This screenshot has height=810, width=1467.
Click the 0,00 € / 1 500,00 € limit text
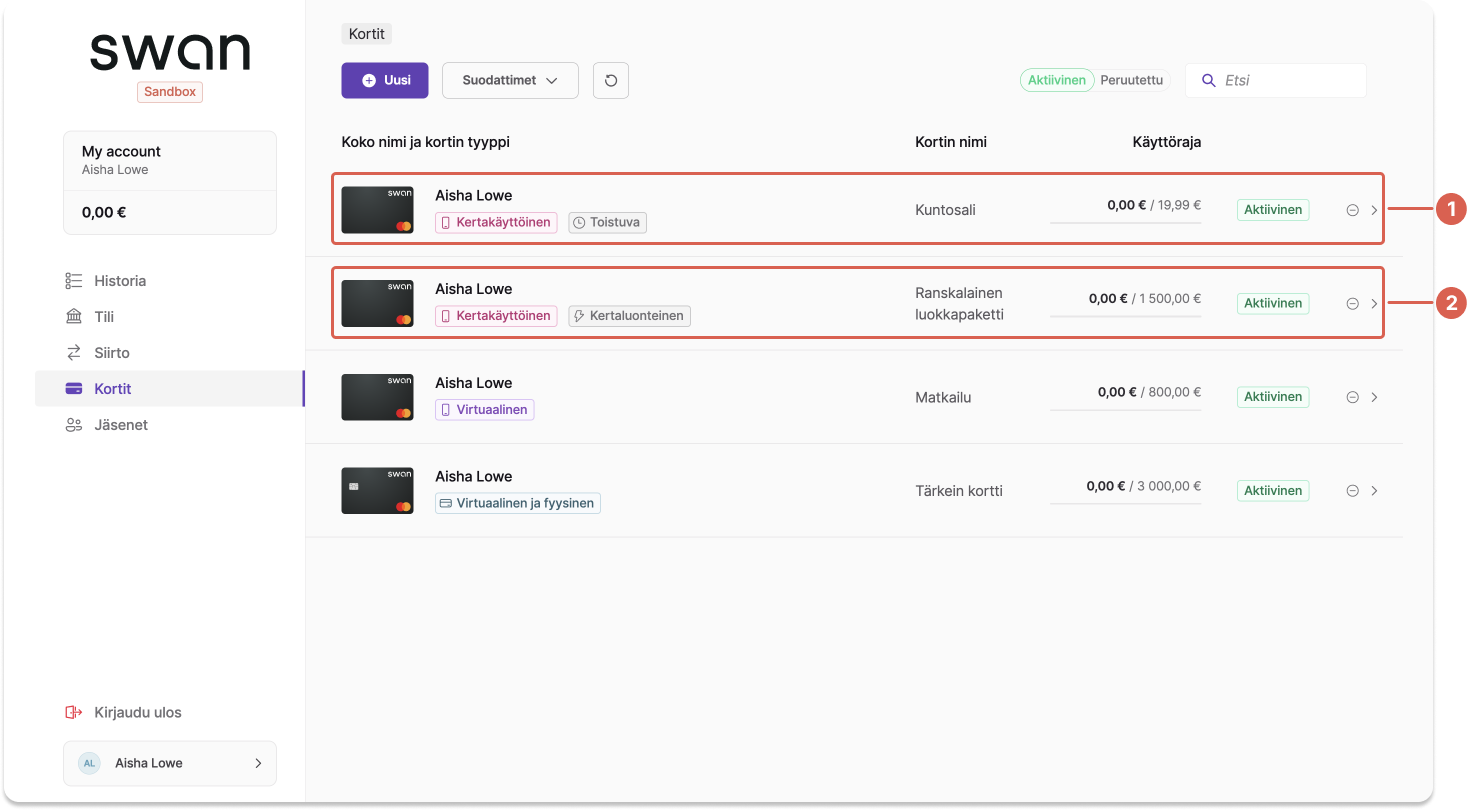(1145, 298)
